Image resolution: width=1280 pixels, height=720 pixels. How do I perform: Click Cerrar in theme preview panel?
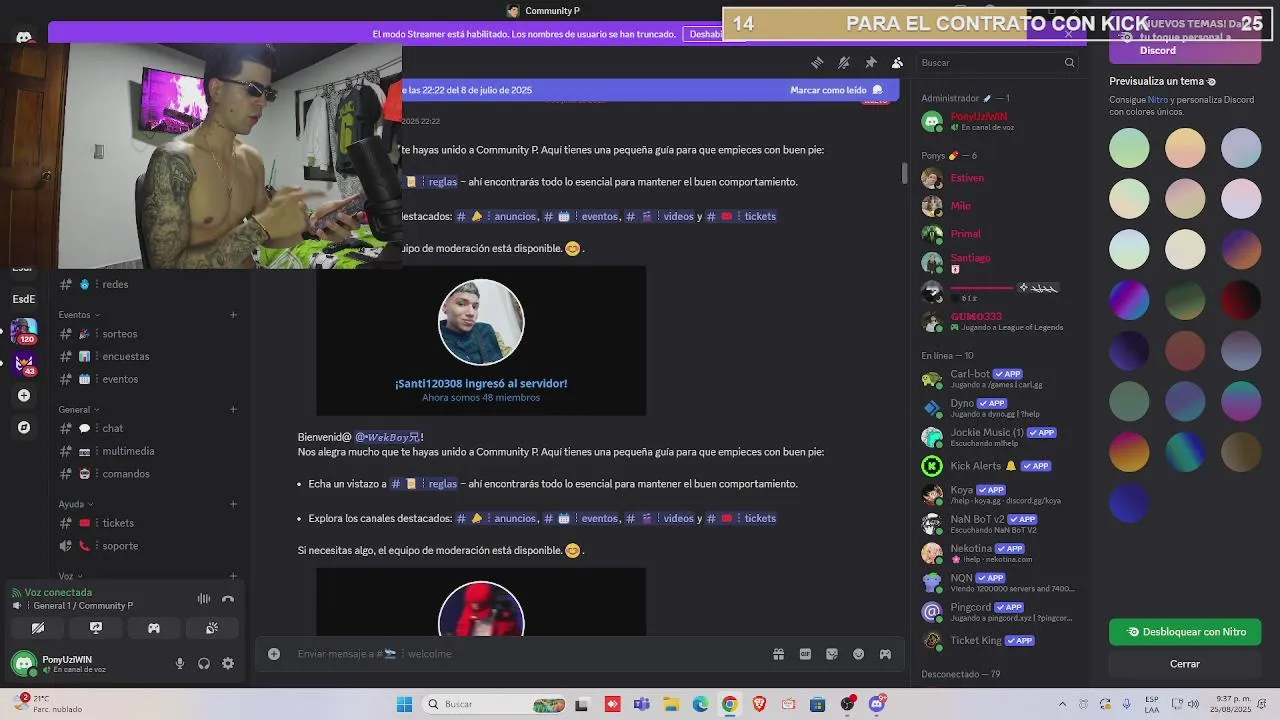(1185, 664)
